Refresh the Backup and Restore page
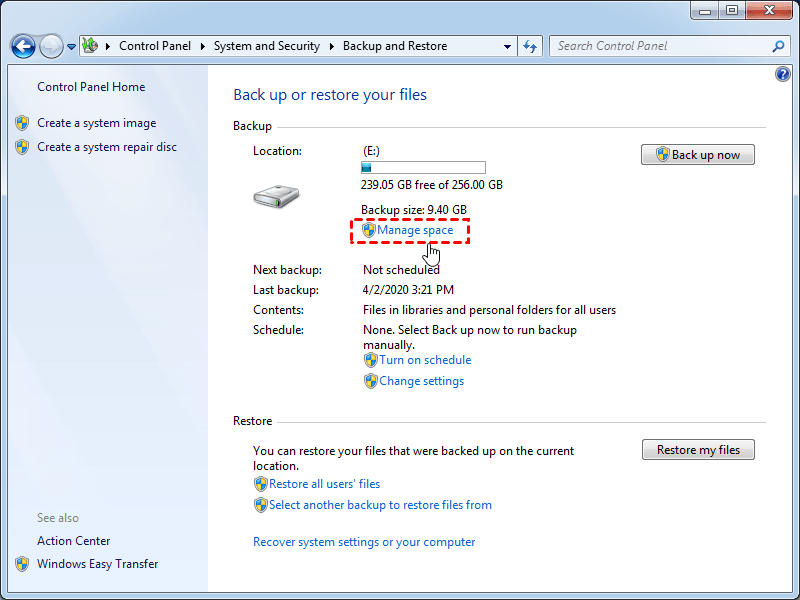This screenshot has height=600, width=800. point(530,46)
